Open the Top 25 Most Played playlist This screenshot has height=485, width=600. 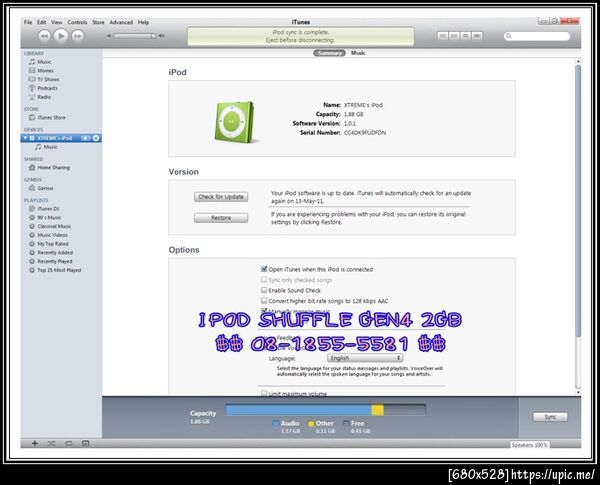61,270
